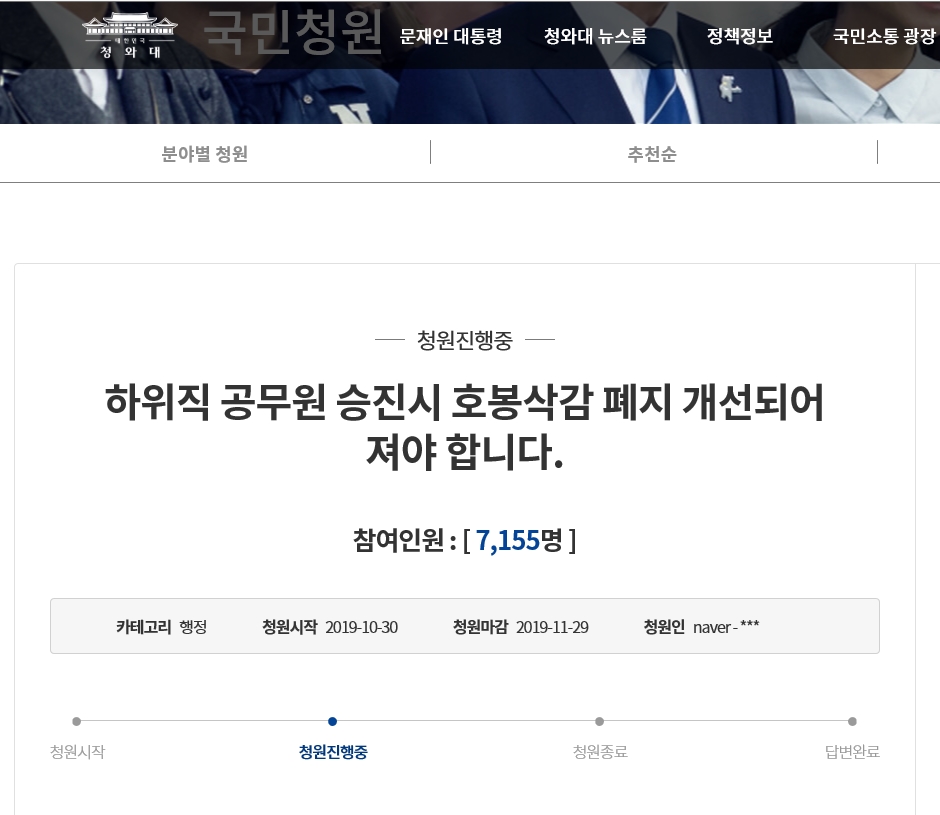Click the 청와대 Blue House logo

point(129,35)
